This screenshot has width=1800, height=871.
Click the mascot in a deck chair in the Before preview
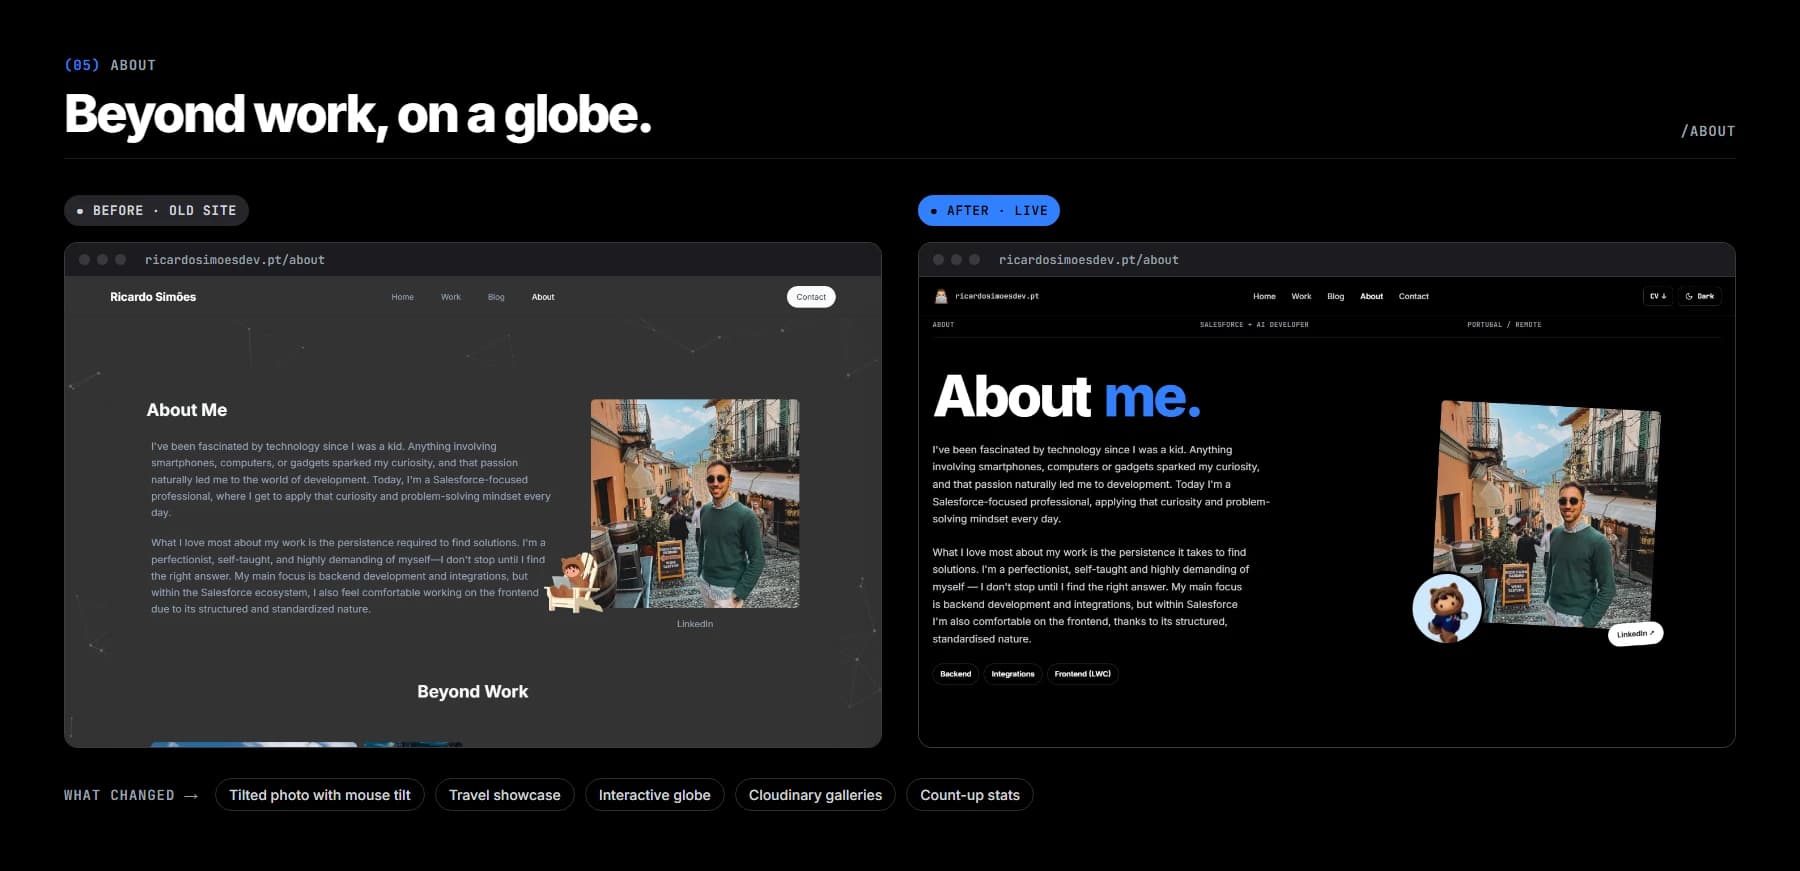coord(575,584)
